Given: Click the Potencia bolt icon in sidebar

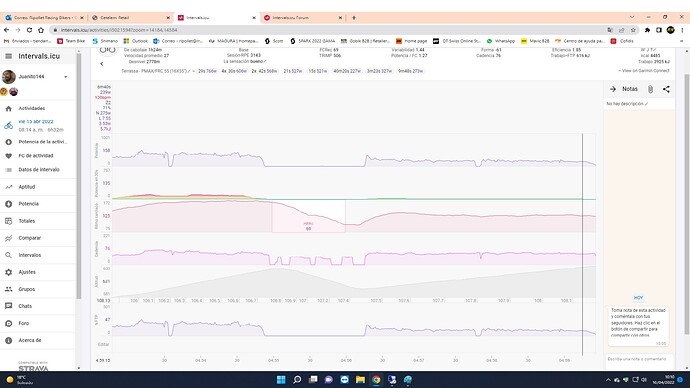Looking at the screenshot, I should [x=8, y=204].
